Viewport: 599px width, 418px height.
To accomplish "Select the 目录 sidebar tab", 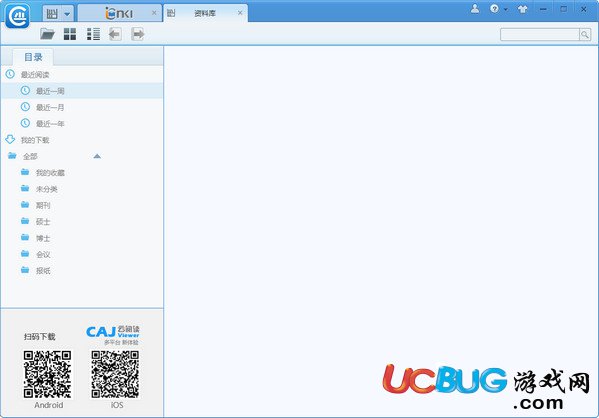I will tap(33, 57).
